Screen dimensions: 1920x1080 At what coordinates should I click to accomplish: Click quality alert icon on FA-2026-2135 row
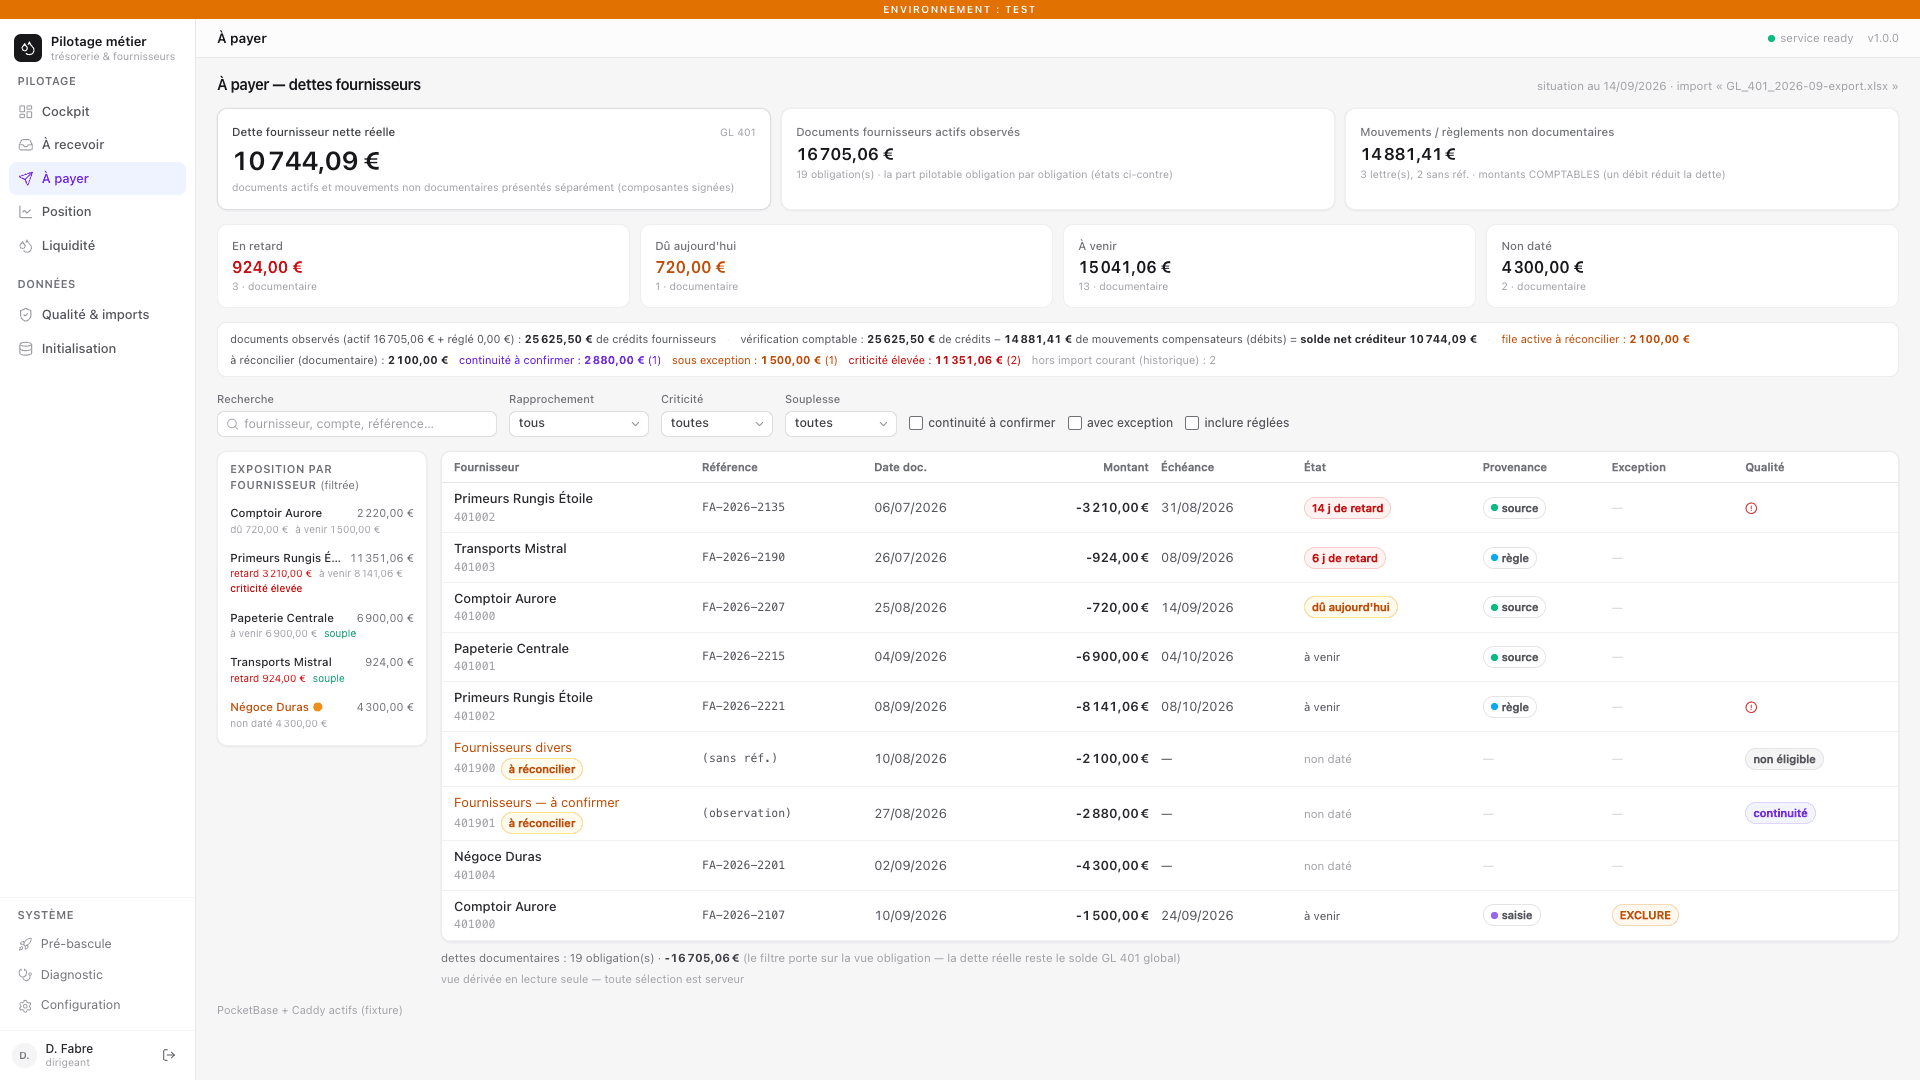coord(1751,508)
